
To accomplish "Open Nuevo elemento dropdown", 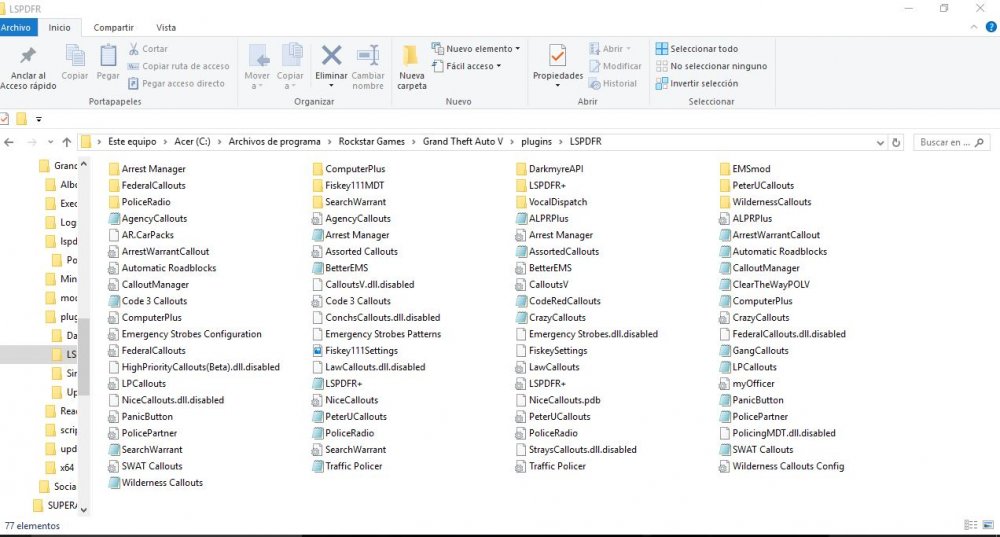I will (476, 48).
